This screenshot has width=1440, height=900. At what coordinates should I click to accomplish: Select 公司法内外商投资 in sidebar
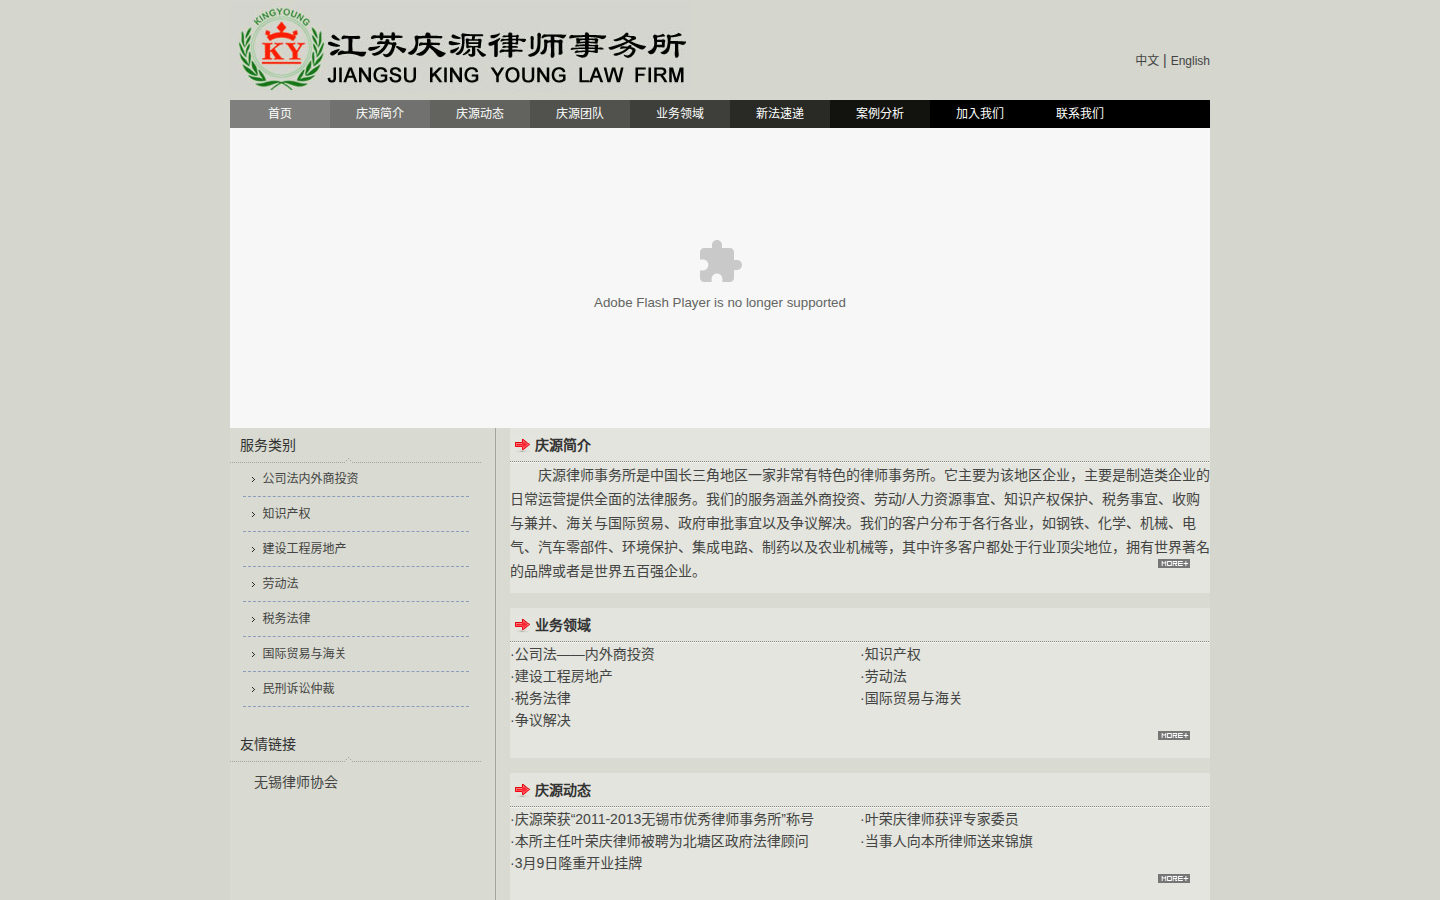pos(310,479)
